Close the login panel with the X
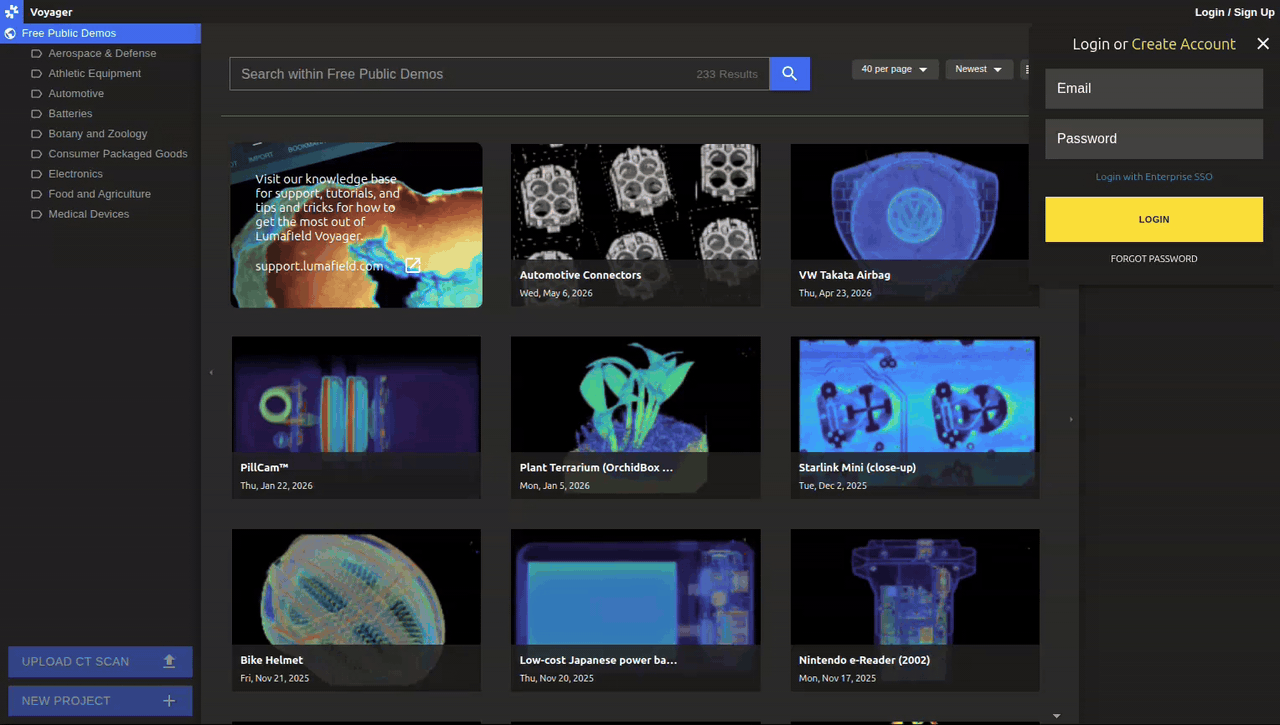 [1263, 44]
